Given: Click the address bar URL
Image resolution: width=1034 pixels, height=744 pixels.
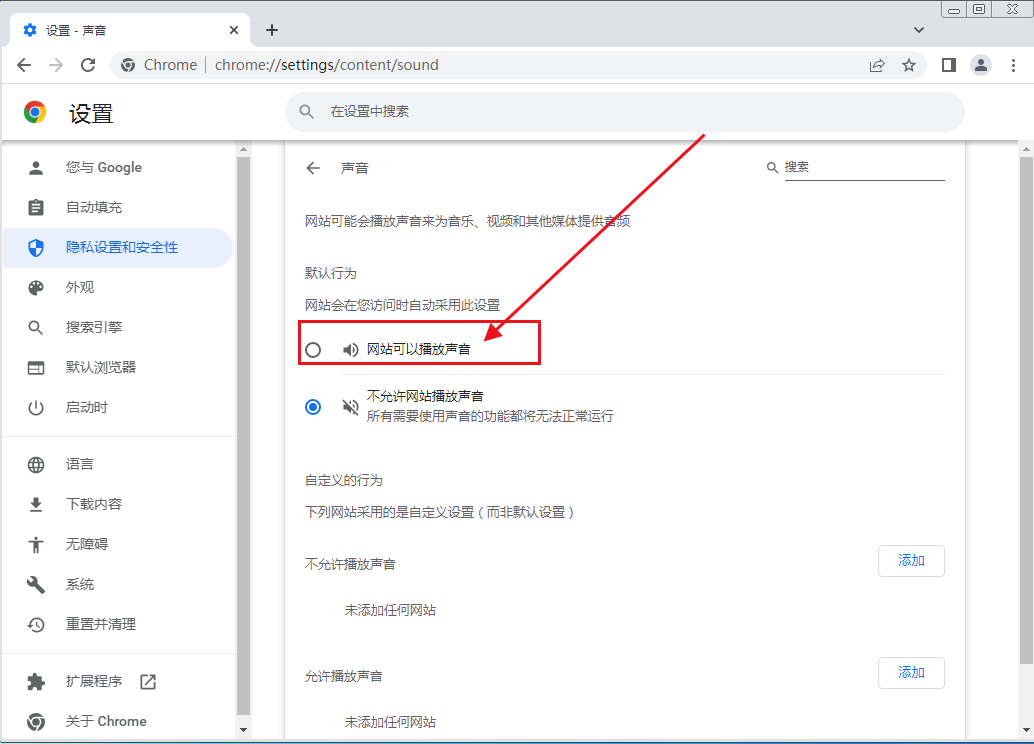Looking at the screenshot, I should (326, 65).
